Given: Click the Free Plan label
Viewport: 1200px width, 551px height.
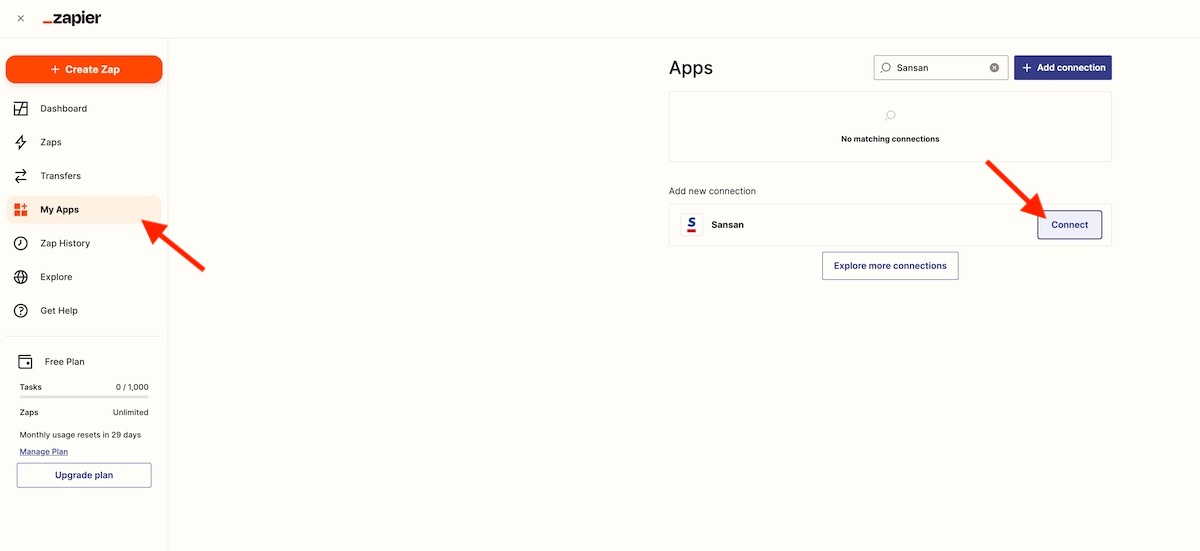Looking at the screenshot, I should (x=65, y=362).
